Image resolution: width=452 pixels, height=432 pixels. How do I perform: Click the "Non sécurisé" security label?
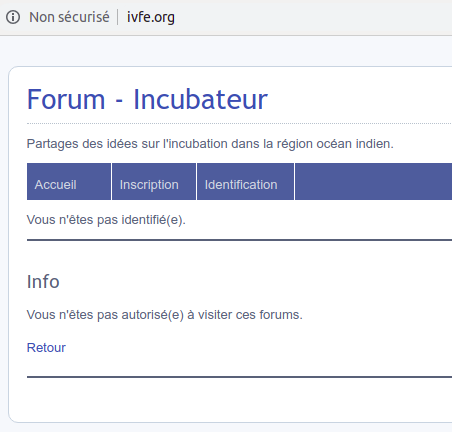69,17
